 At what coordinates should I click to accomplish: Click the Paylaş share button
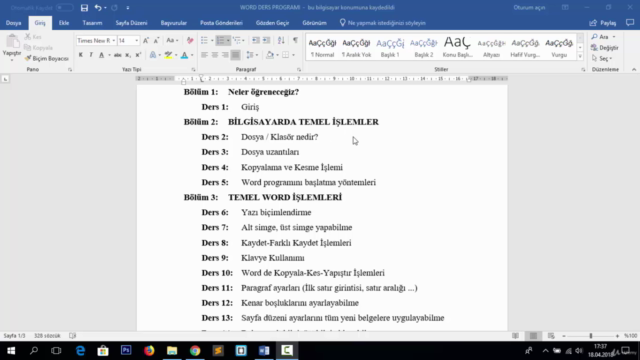tap(602, 23)
